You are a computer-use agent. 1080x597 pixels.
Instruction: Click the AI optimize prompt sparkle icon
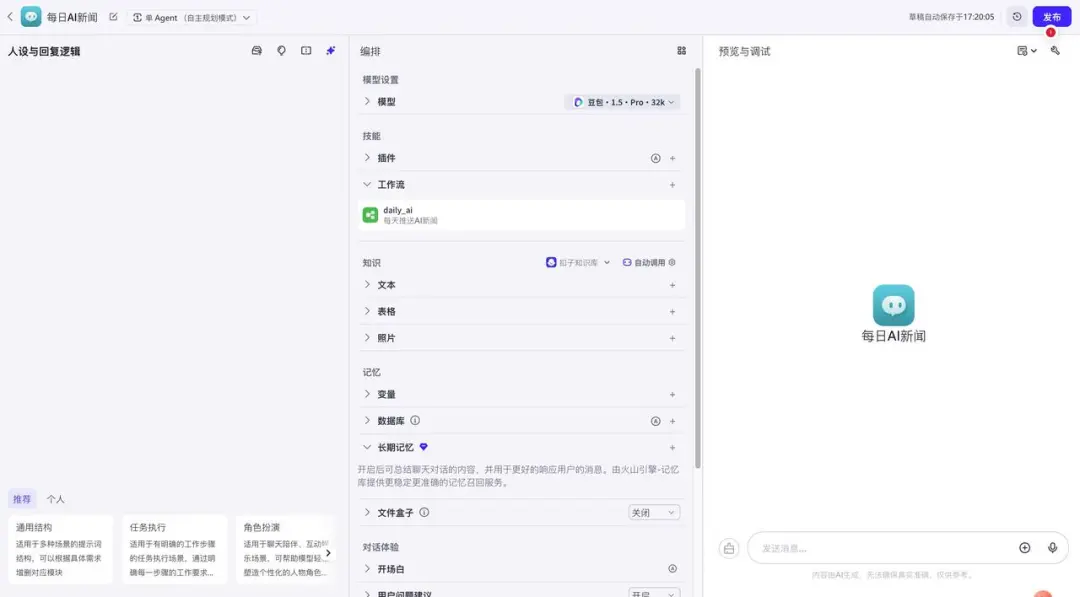(331, 50)
